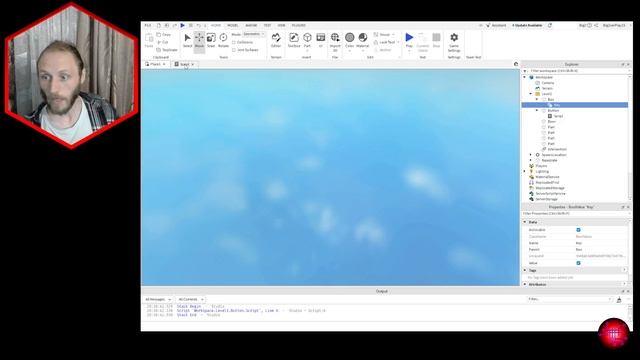Toggle the Value property checkbox
Screen dimensions: 640x360
(x=578, y=263)
